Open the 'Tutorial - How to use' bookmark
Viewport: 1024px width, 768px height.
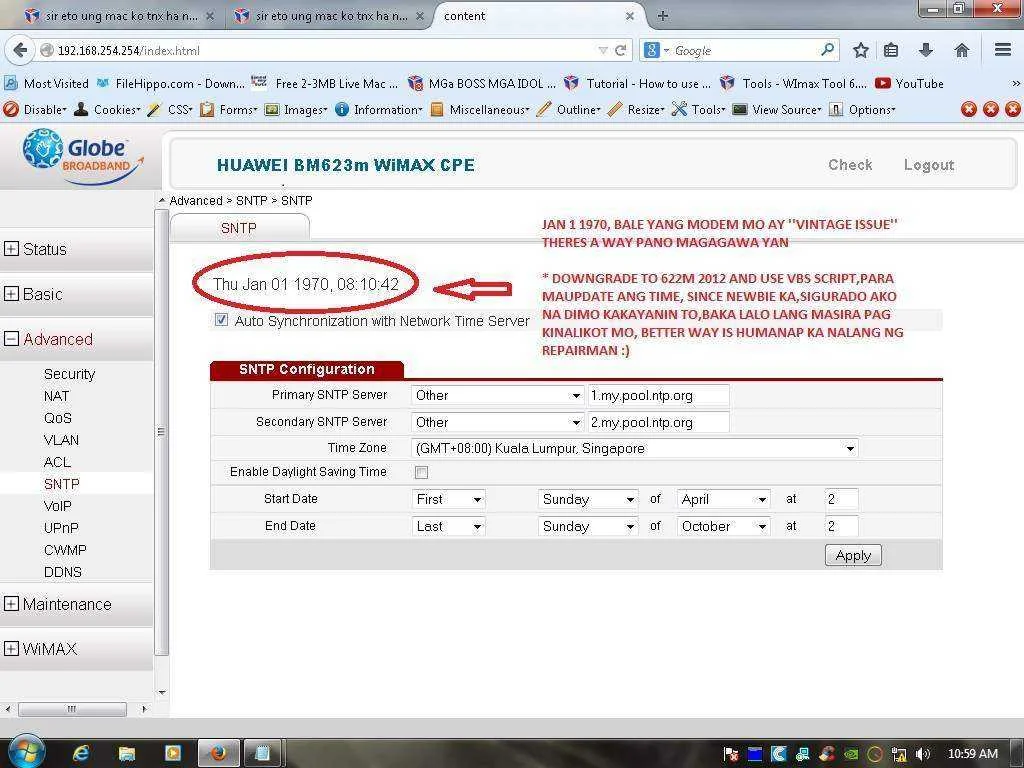[x=637, y=84]
